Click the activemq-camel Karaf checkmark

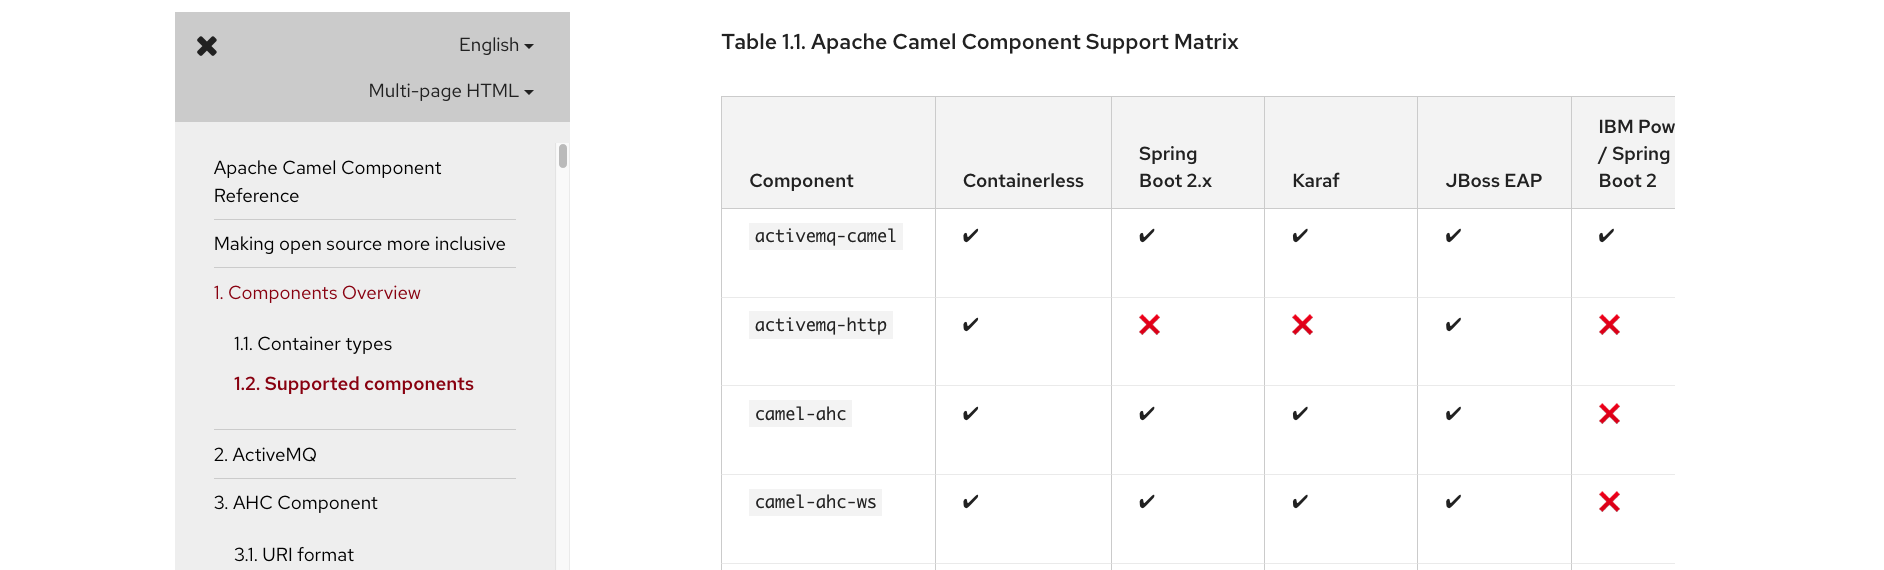coord(1300,236)
